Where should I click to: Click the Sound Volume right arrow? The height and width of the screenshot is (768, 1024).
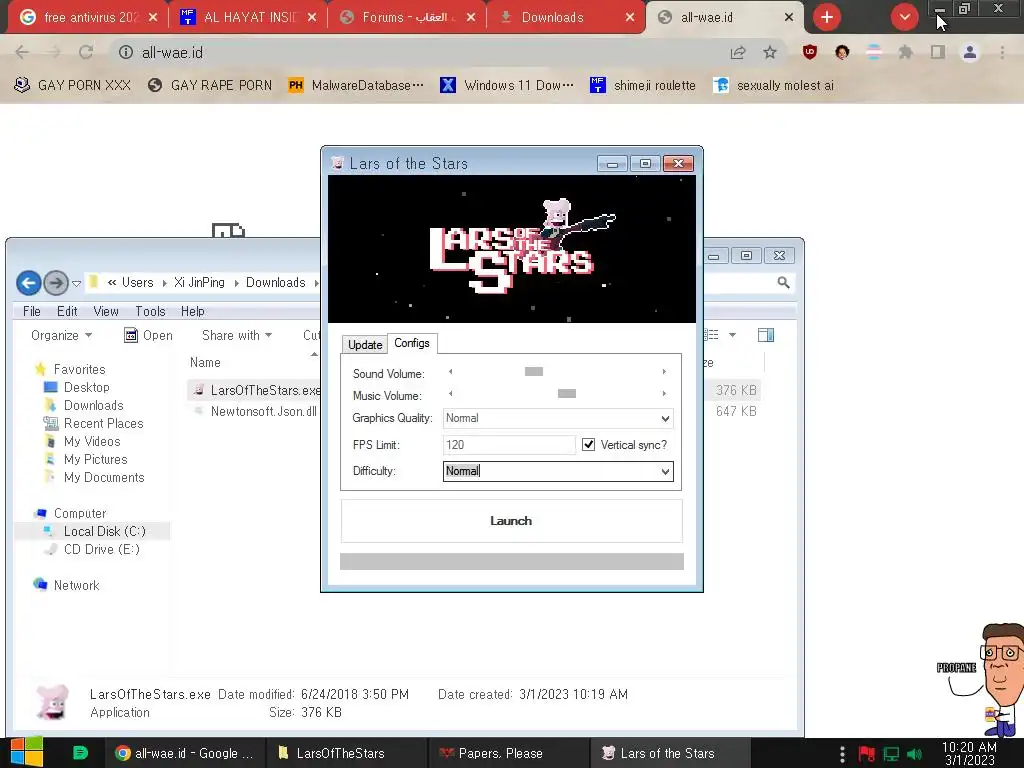tap(664, 372)
